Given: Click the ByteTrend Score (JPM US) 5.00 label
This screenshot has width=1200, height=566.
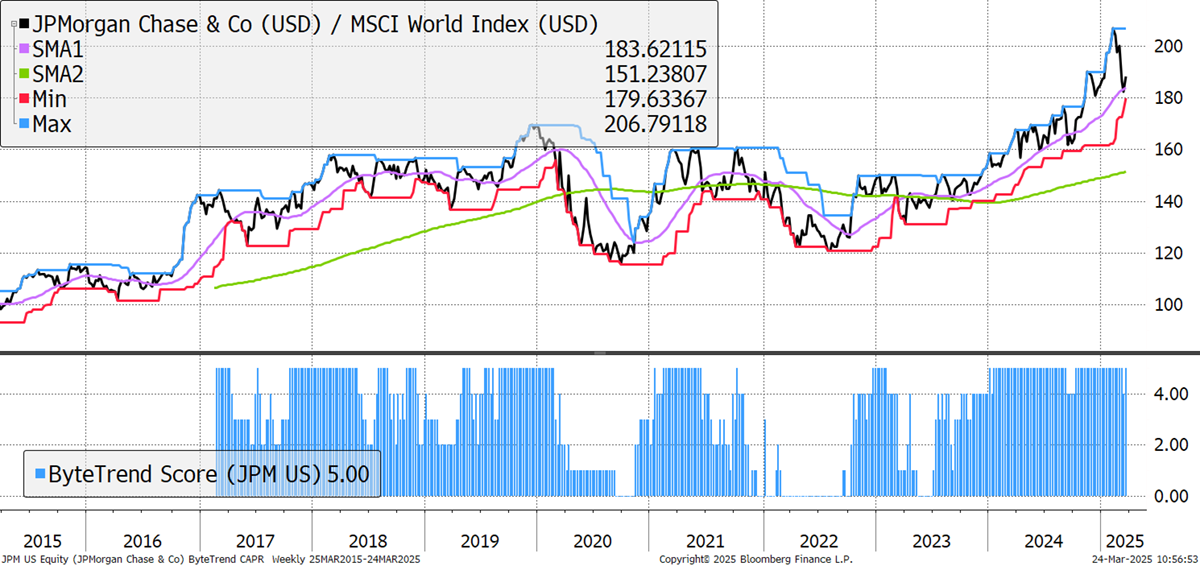Looking at the screenshot, I should (209, 473).
